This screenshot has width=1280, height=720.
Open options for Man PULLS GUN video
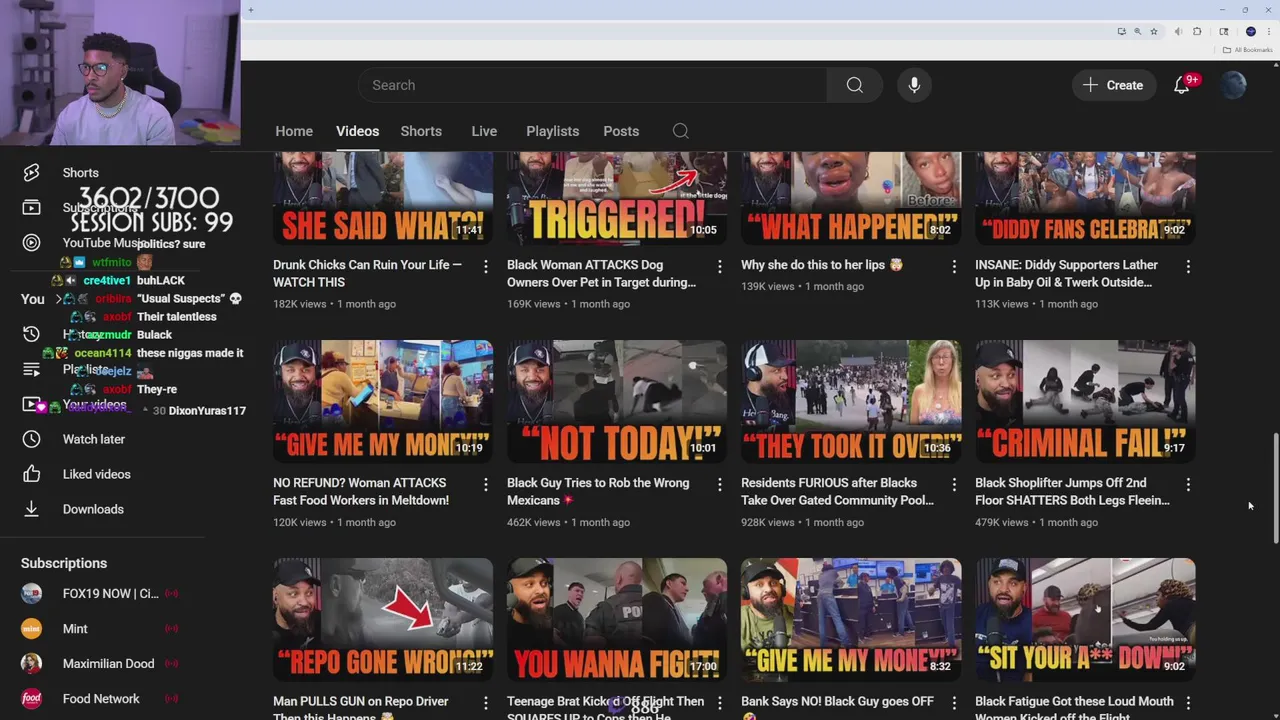[486, 703]
